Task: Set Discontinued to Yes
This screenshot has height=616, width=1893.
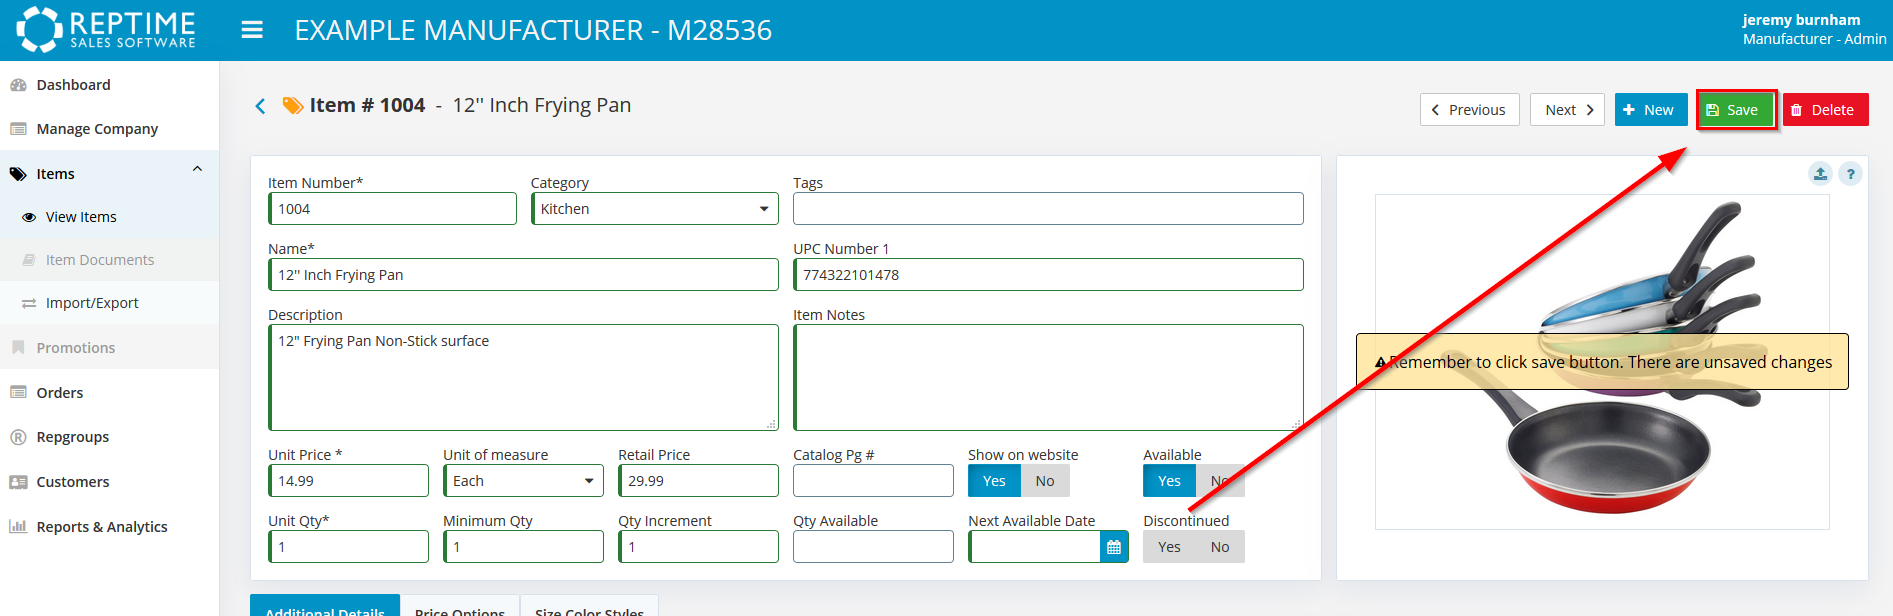Action: pos(1169,547)
